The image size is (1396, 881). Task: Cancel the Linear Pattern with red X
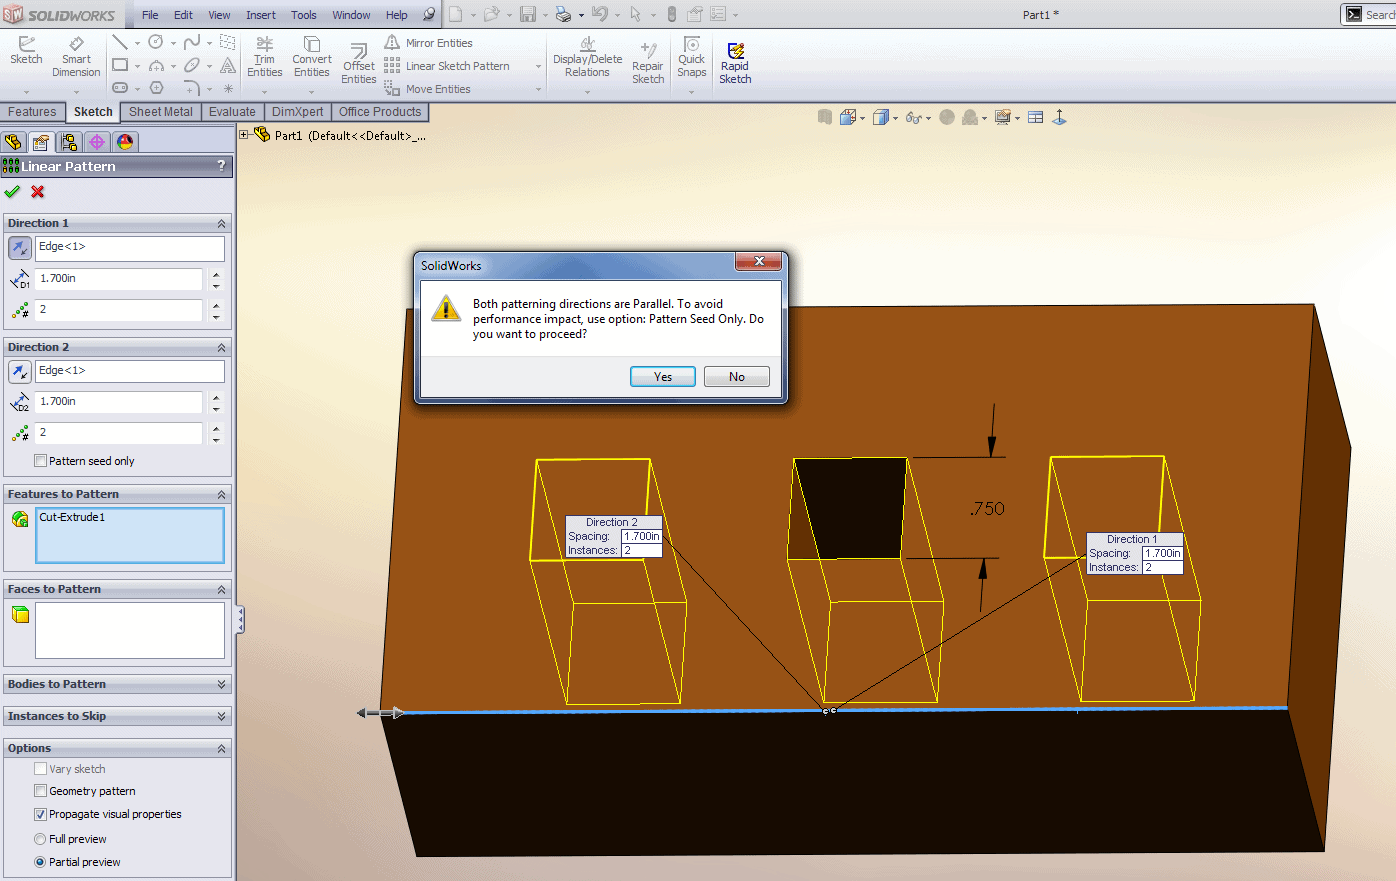38,191
